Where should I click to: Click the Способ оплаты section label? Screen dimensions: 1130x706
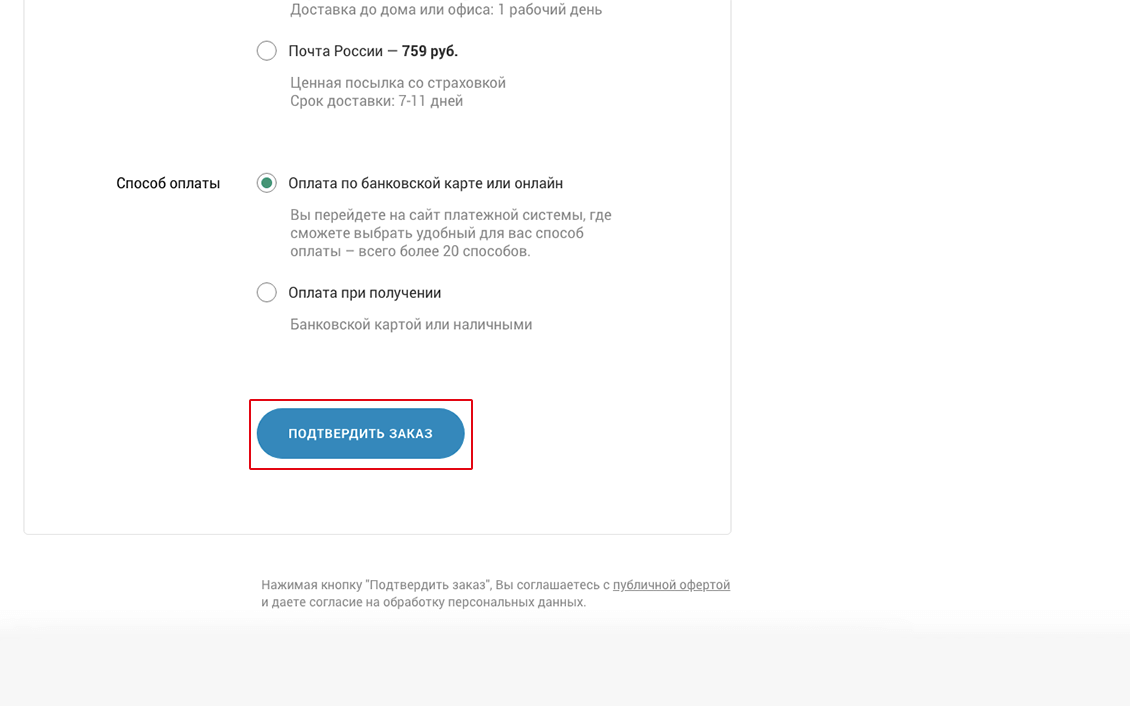(x=168, y=184)
